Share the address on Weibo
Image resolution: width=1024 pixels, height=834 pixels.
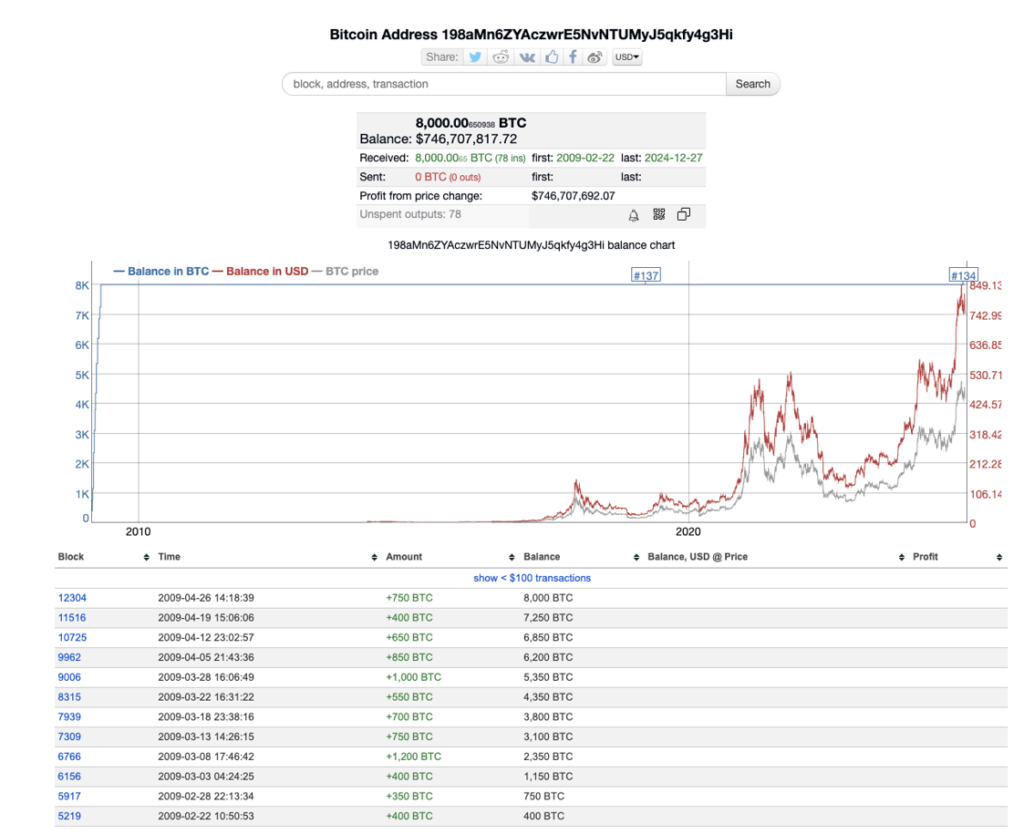(594, 57)
